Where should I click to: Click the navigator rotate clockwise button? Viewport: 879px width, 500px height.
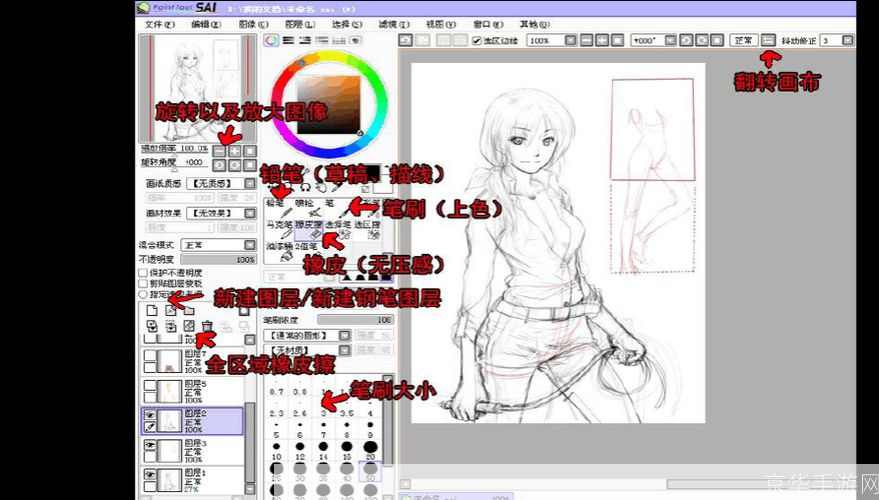coord(234,165)
